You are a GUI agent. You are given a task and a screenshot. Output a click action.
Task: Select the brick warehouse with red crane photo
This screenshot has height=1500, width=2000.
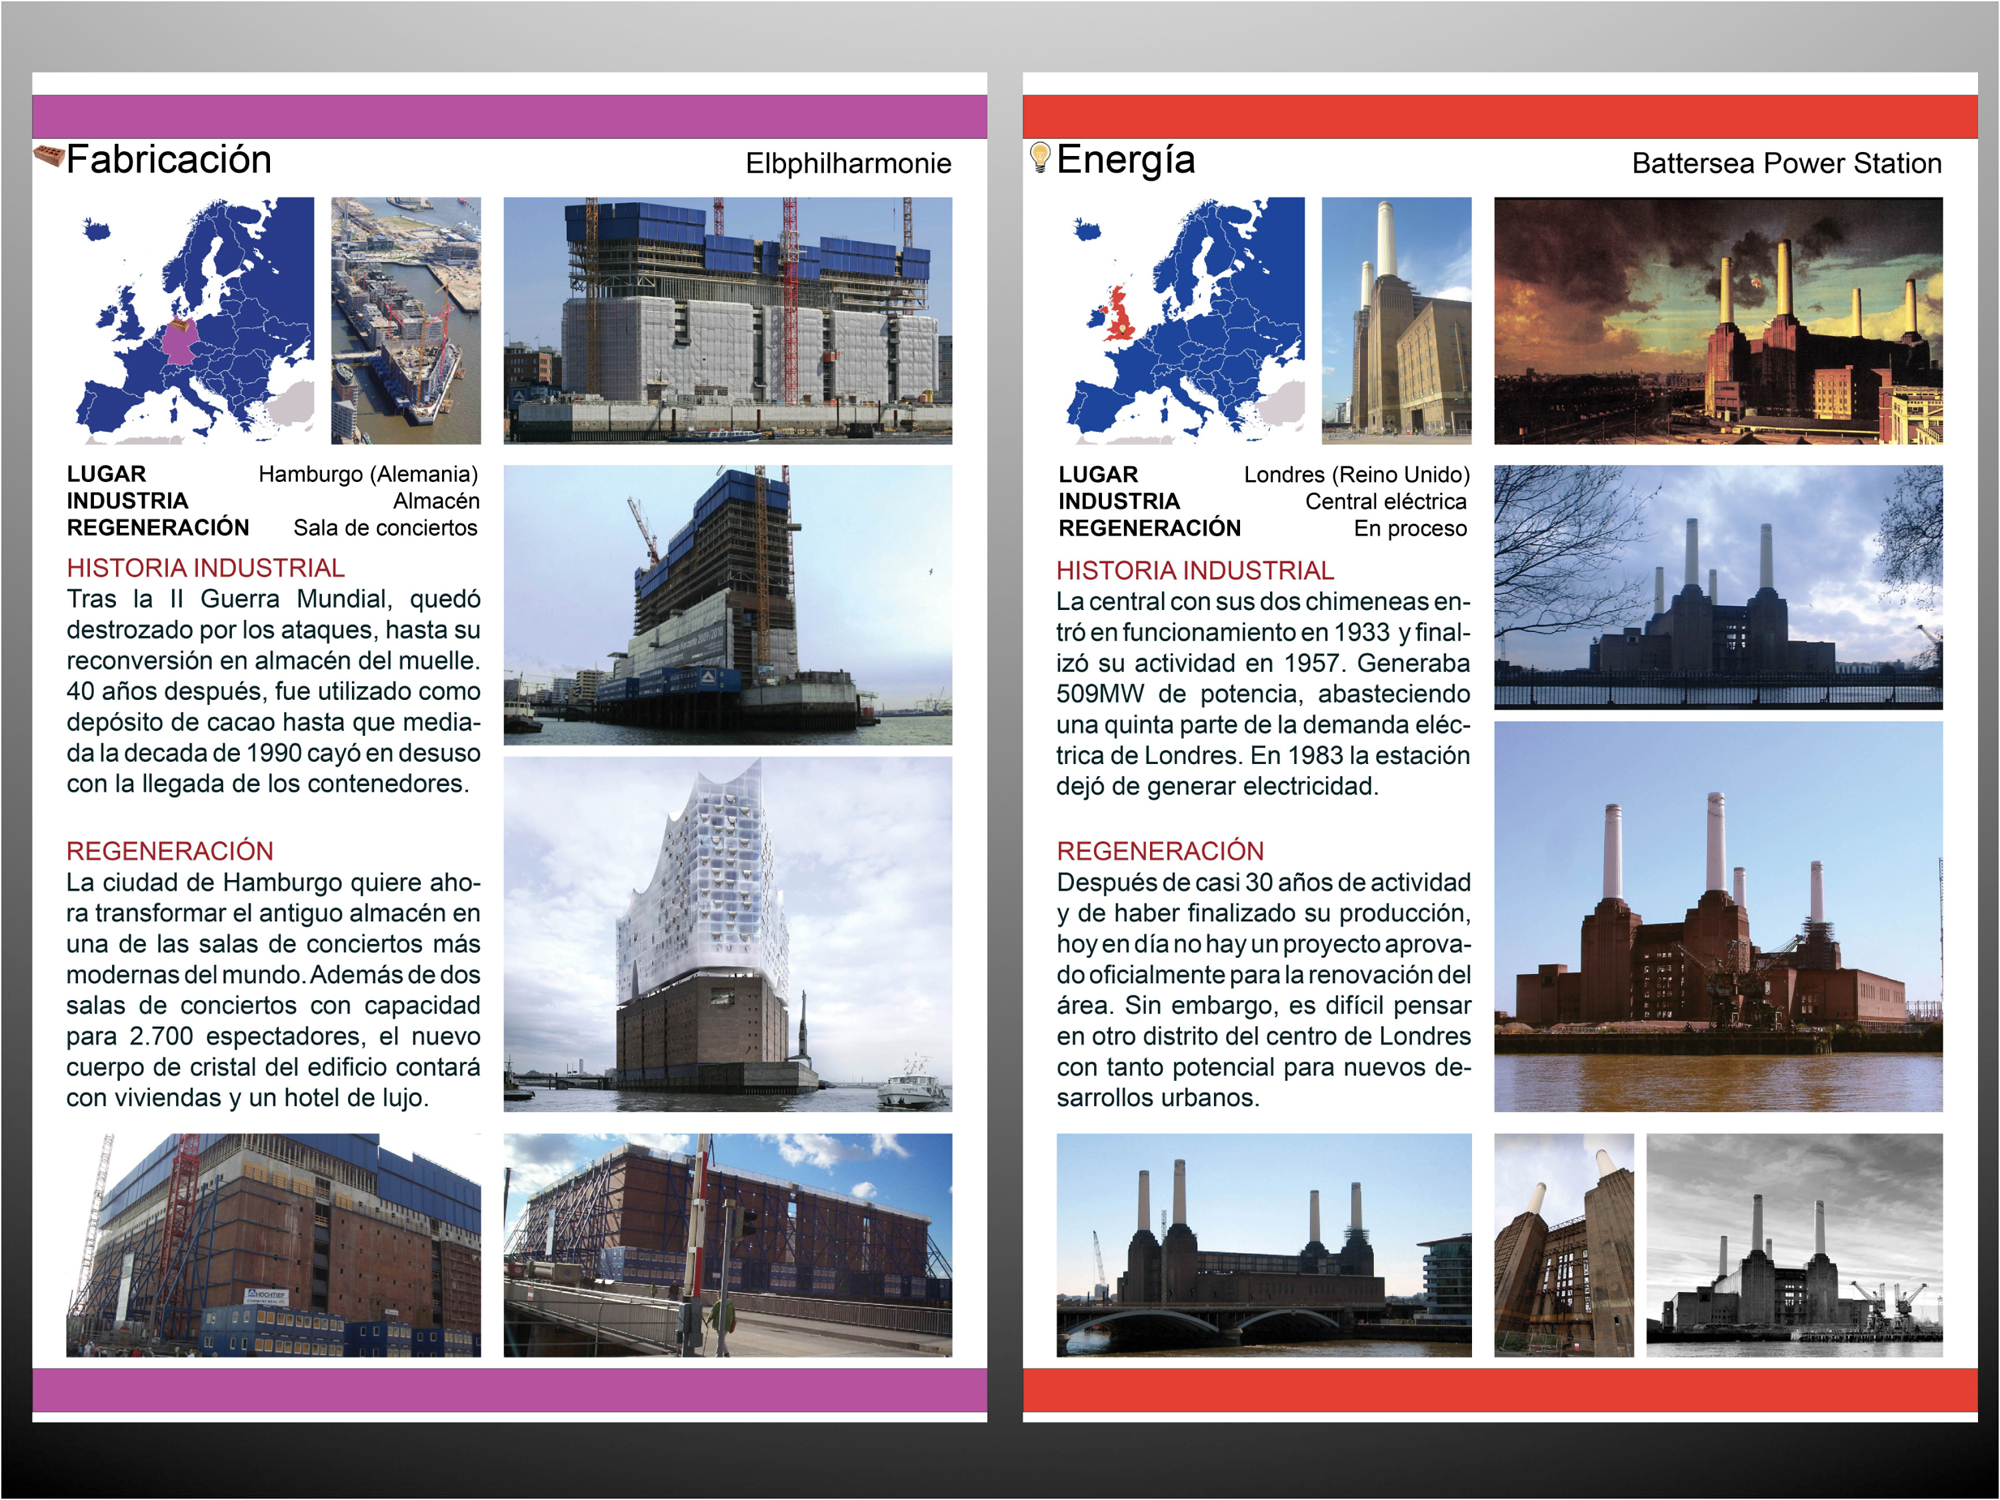click(273, 1245)
